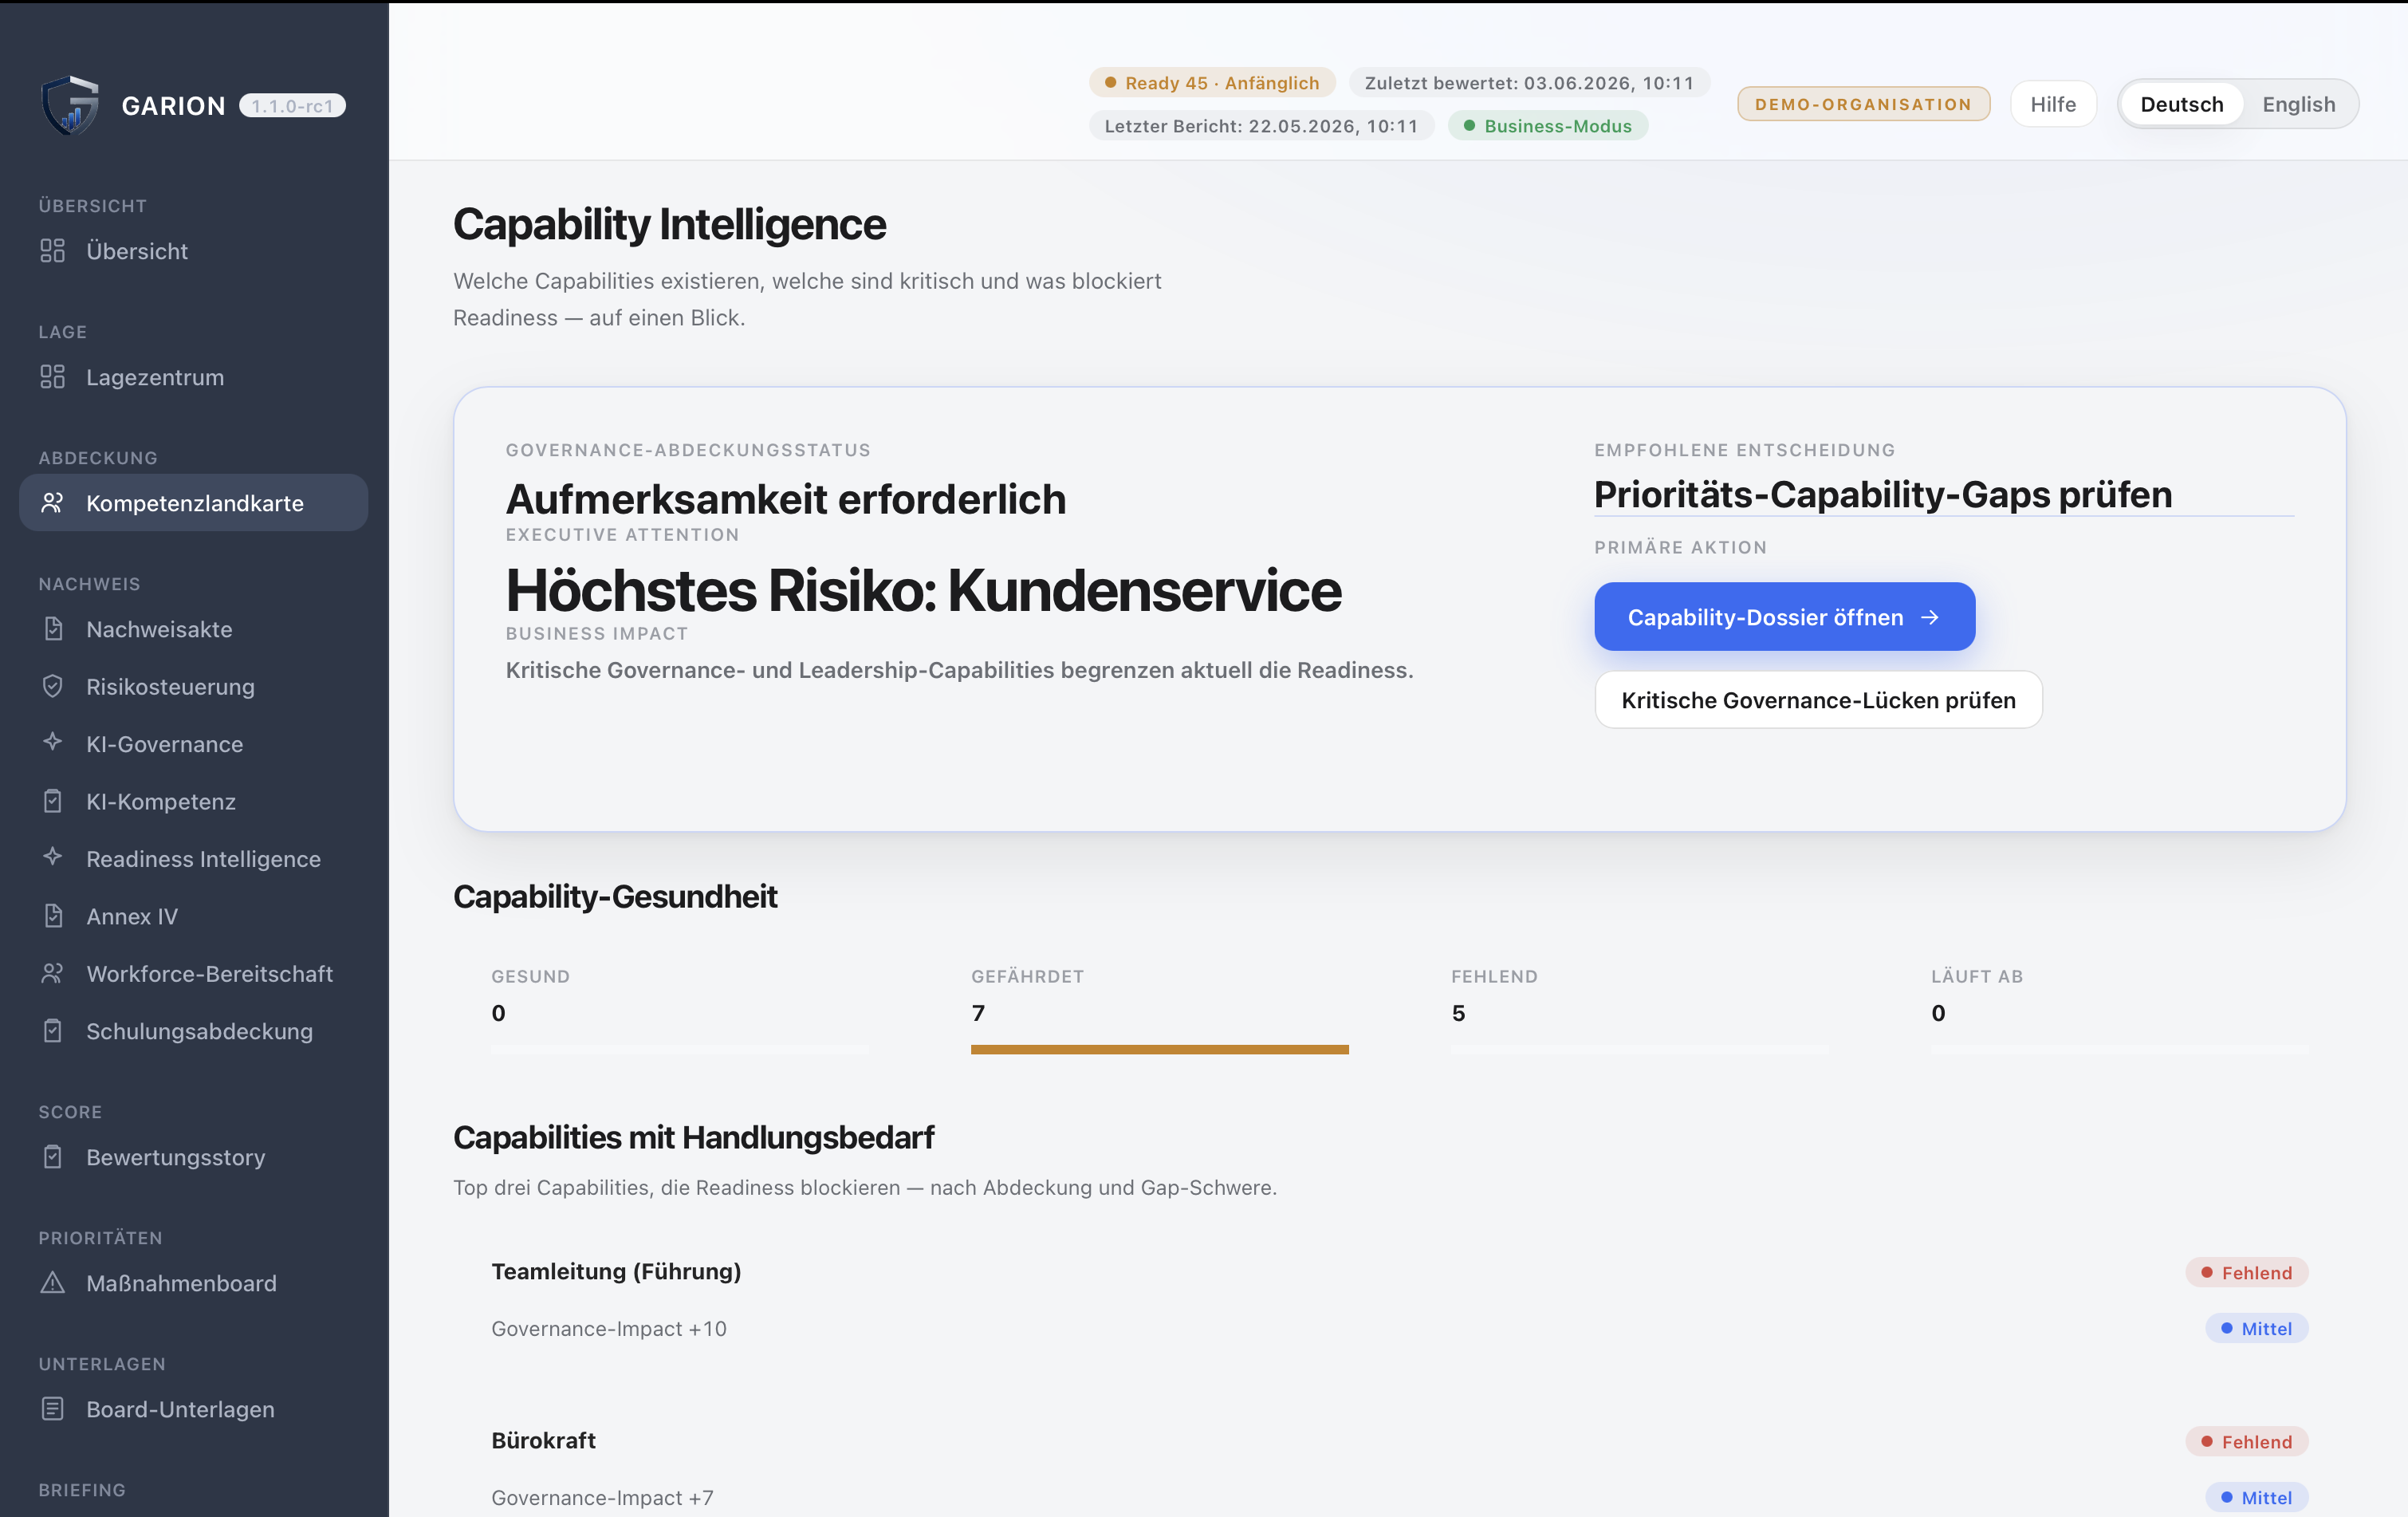Click the Maßnahmenboard warning triangle icon
Screen dimensions: 2408x1517
click(53, 1283)
